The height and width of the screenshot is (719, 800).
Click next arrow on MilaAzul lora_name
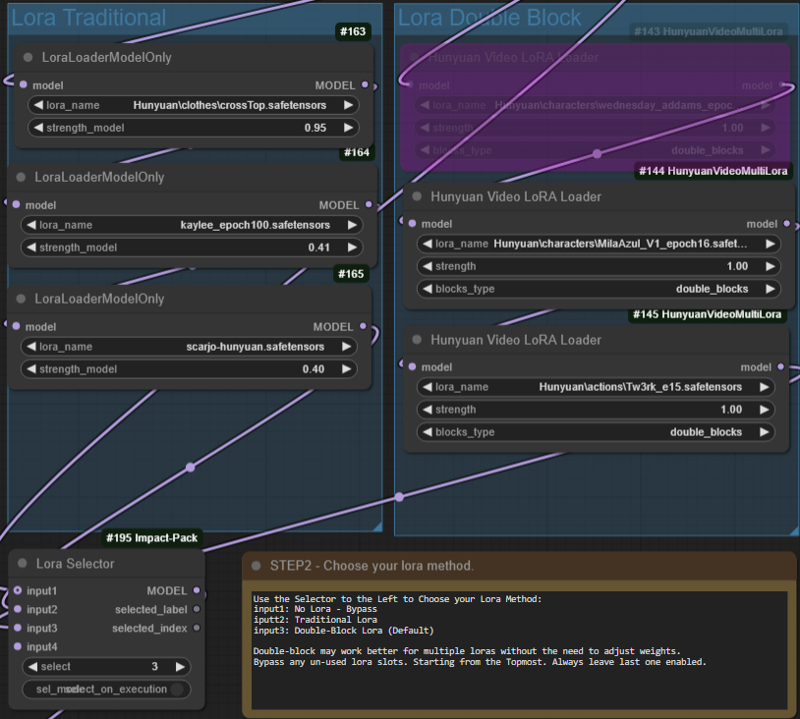tap(770, 244)
